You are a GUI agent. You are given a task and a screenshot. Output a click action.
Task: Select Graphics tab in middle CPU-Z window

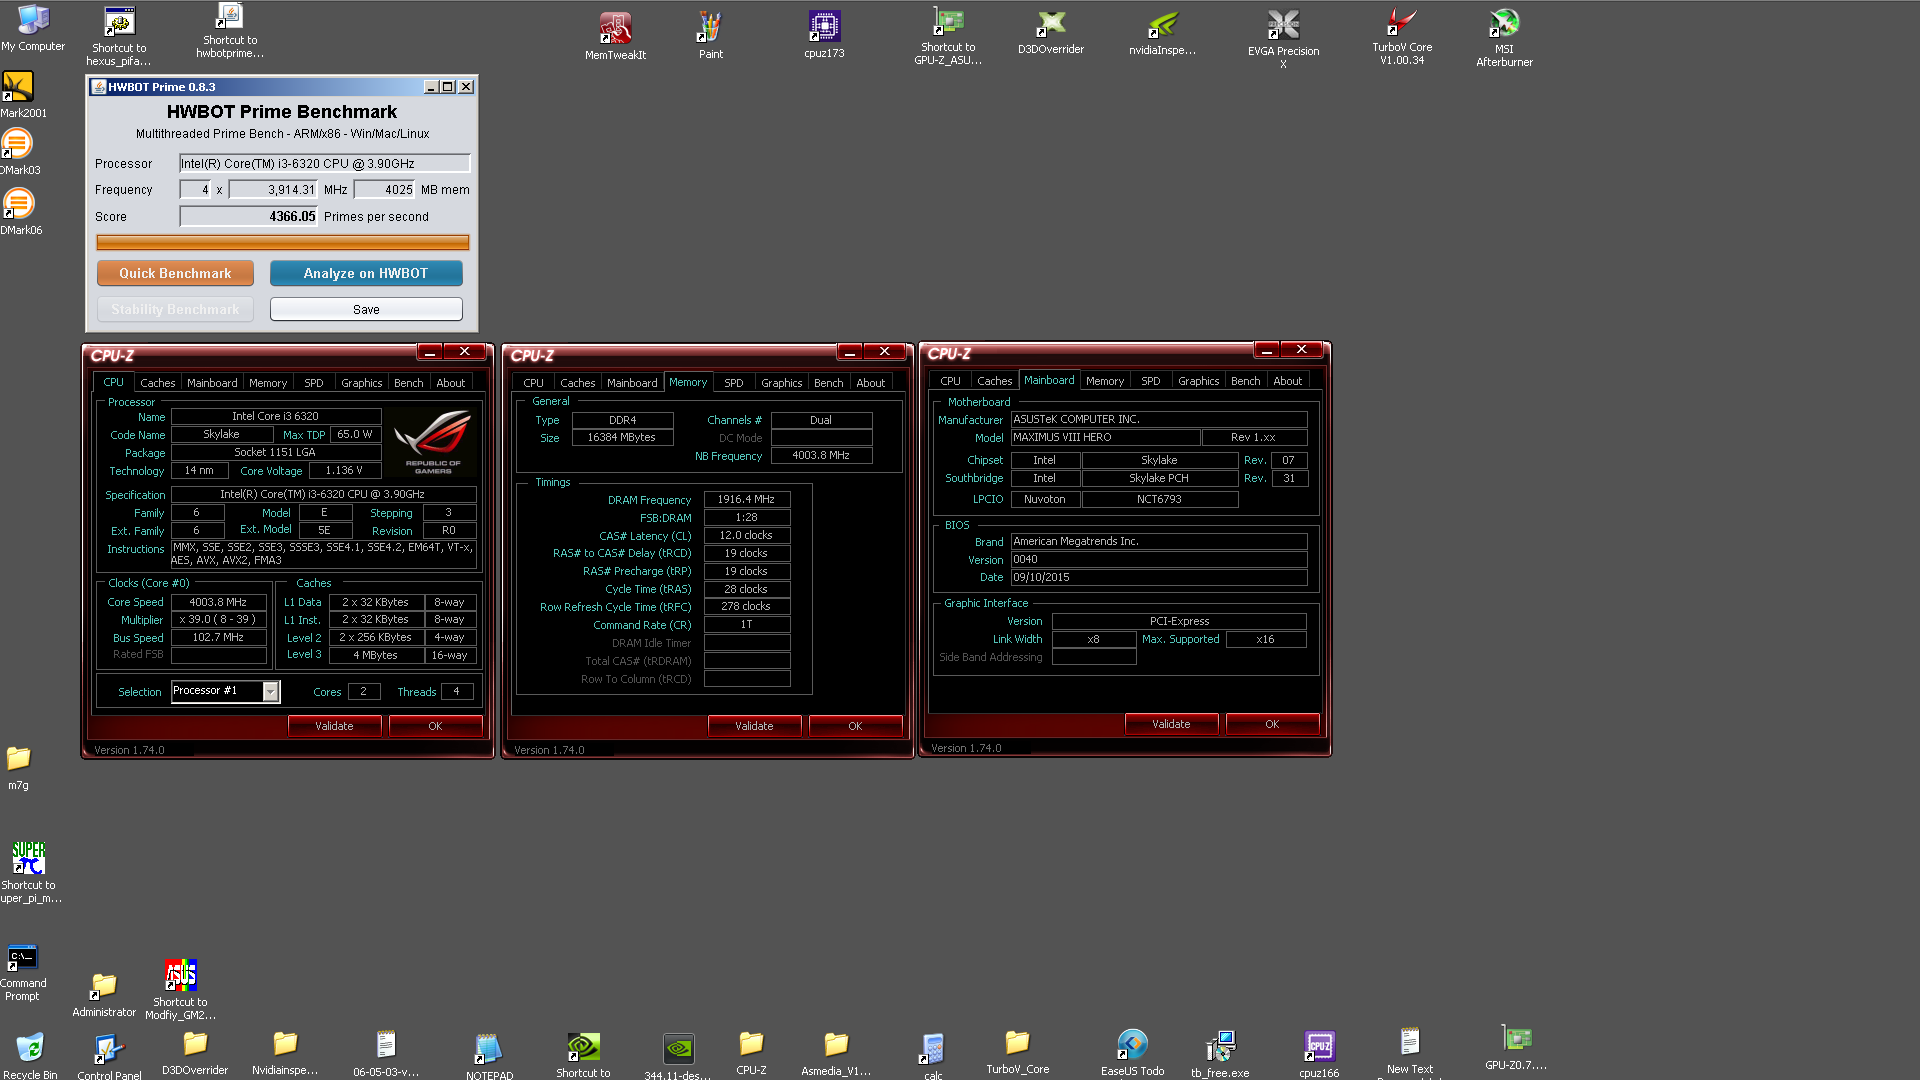point(781,383)
